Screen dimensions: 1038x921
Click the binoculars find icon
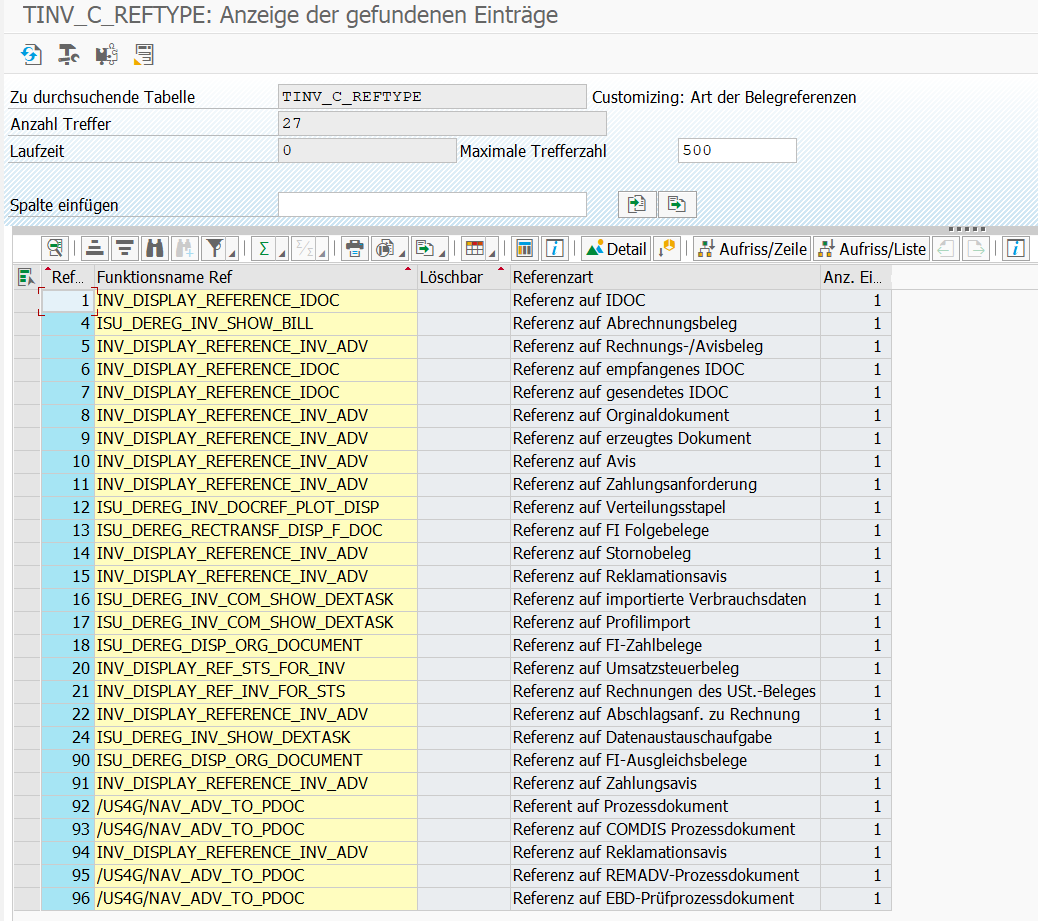point(154,248)
